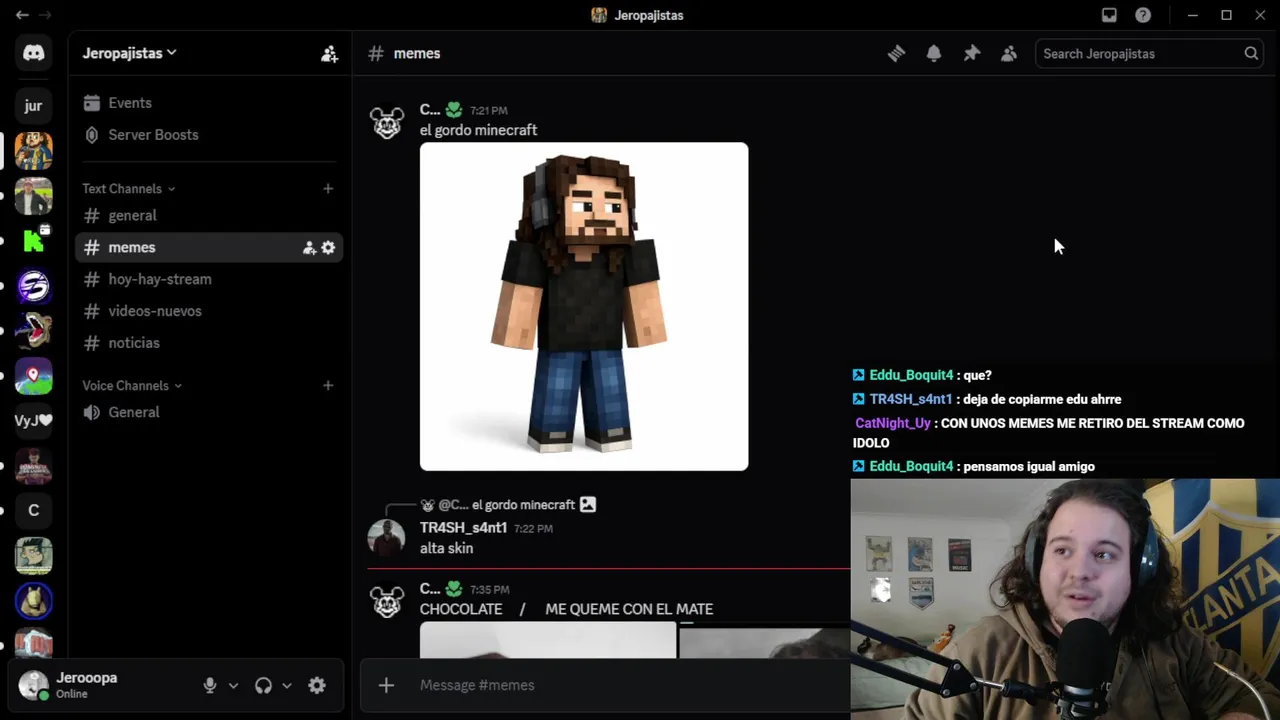Open the VyJ heart server
Image resolution: width=1280 pixels, height=720 pixels.
click(x=33, y=421)
